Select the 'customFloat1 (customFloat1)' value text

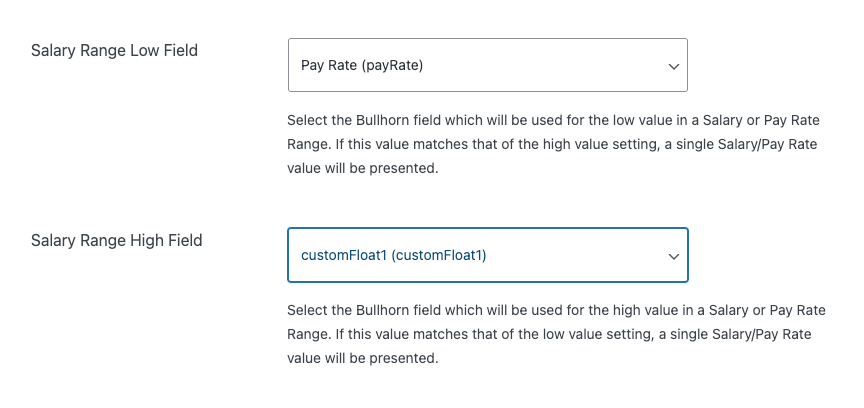coord(394,256)
